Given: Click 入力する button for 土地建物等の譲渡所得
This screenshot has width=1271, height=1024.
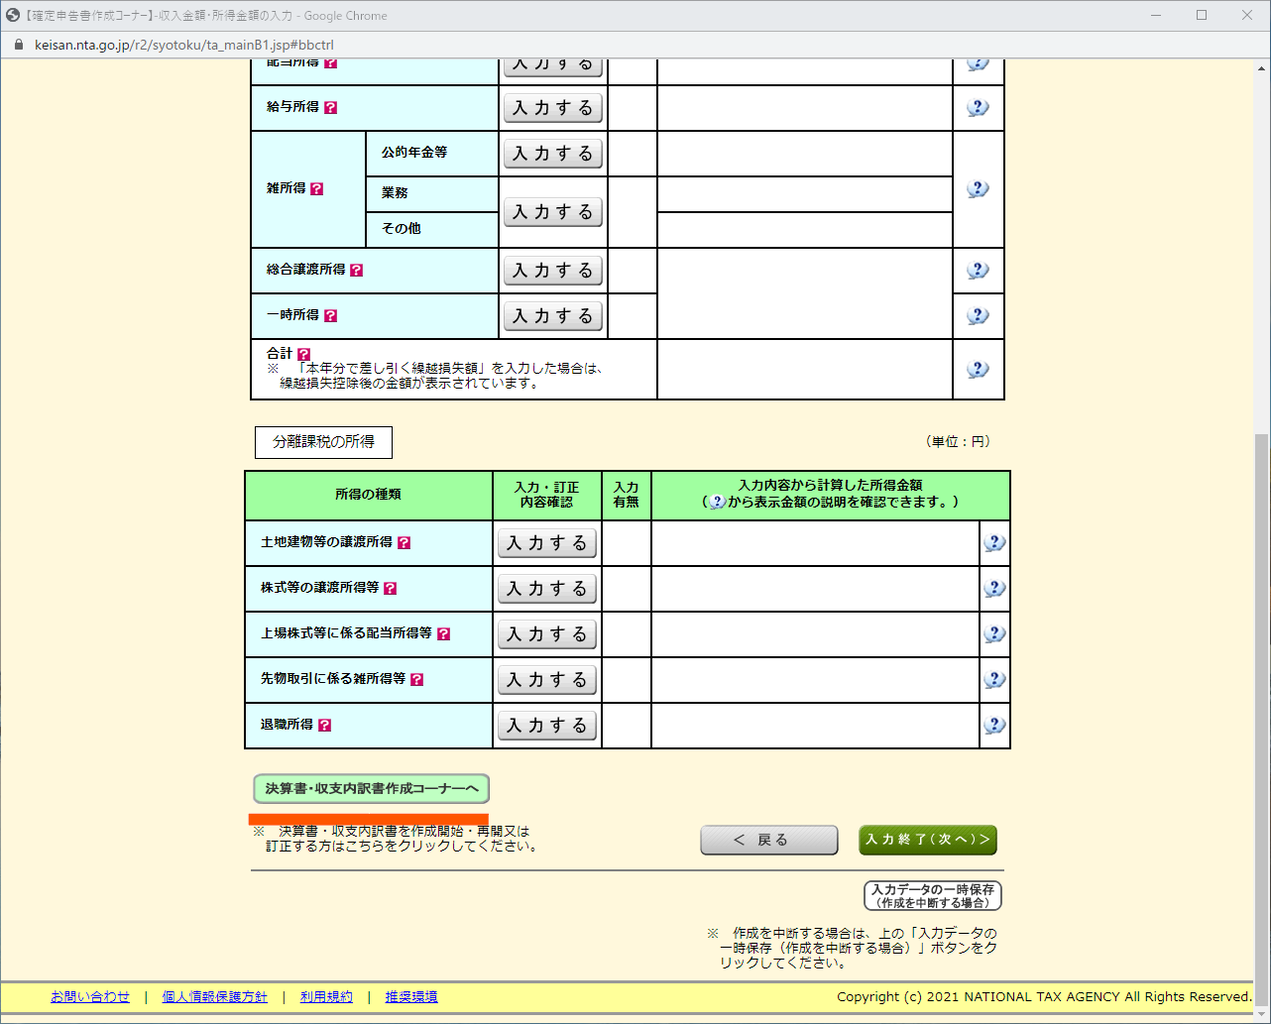Looking at the screenshot, I should [547, 543].
